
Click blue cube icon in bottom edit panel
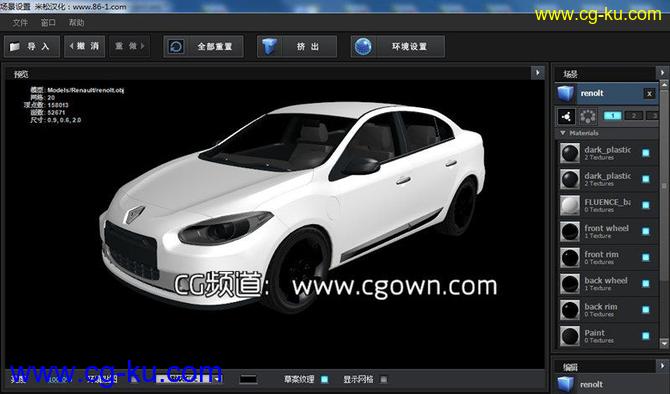coord(566,384)
